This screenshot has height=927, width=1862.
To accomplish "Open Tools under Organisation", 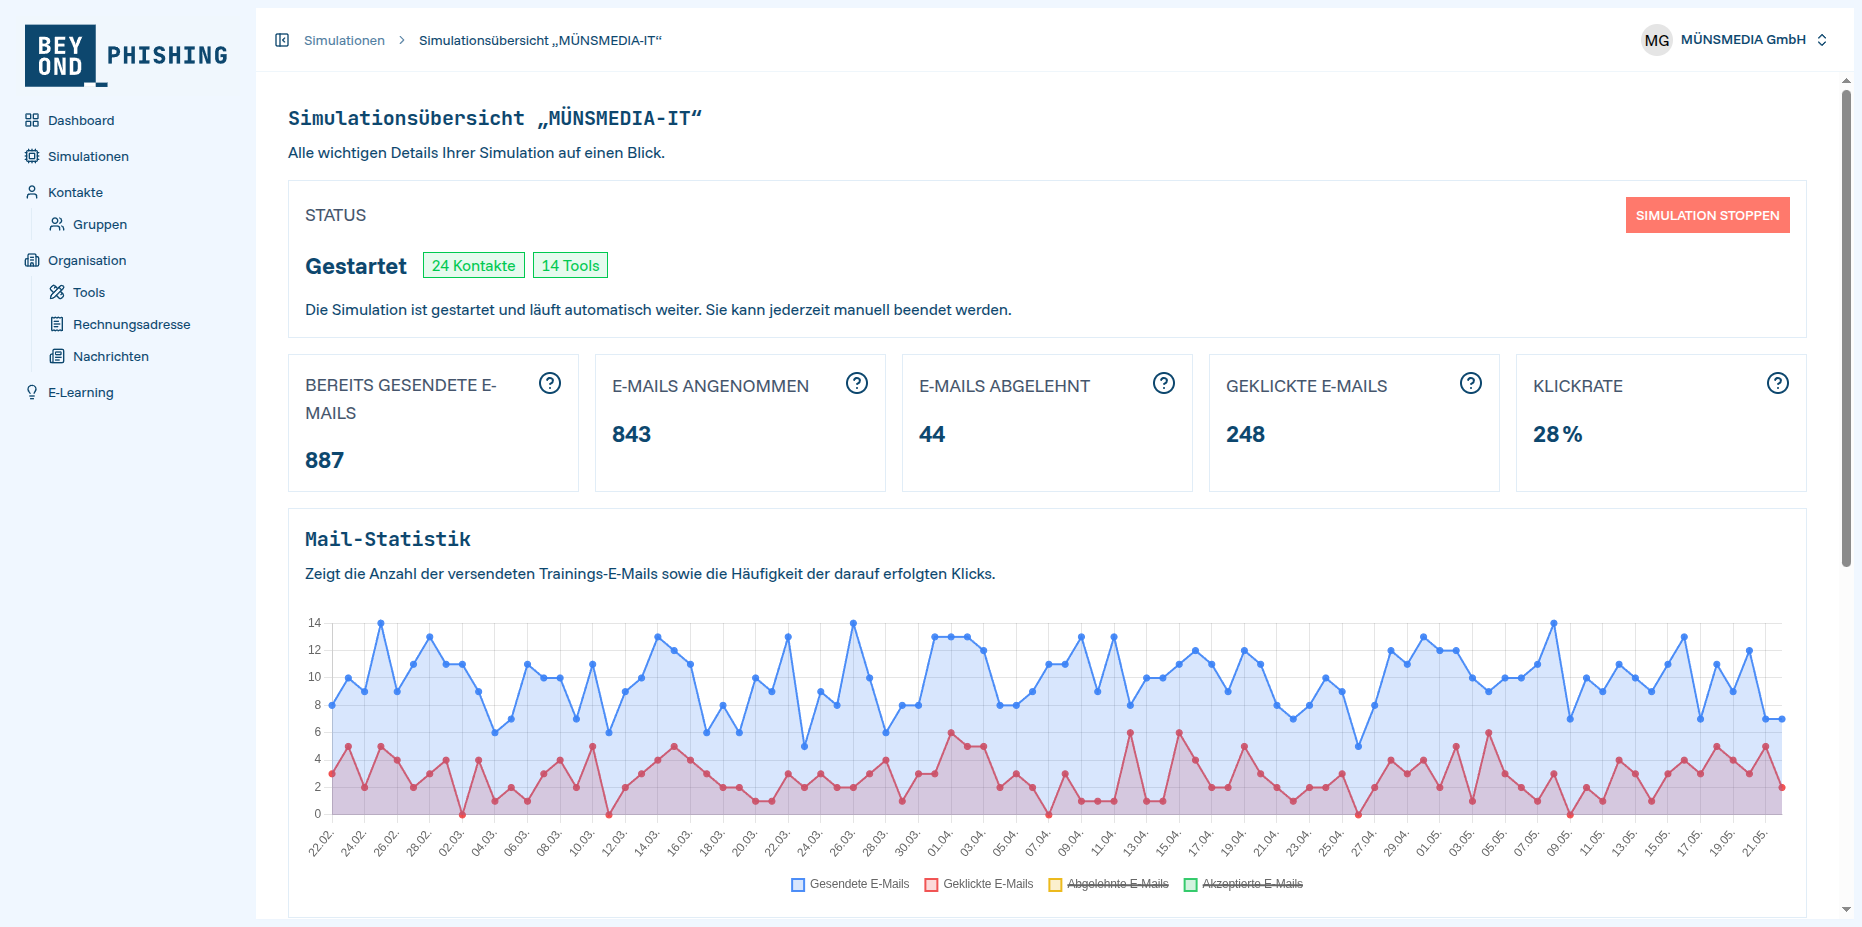I will tap(89, 292).
